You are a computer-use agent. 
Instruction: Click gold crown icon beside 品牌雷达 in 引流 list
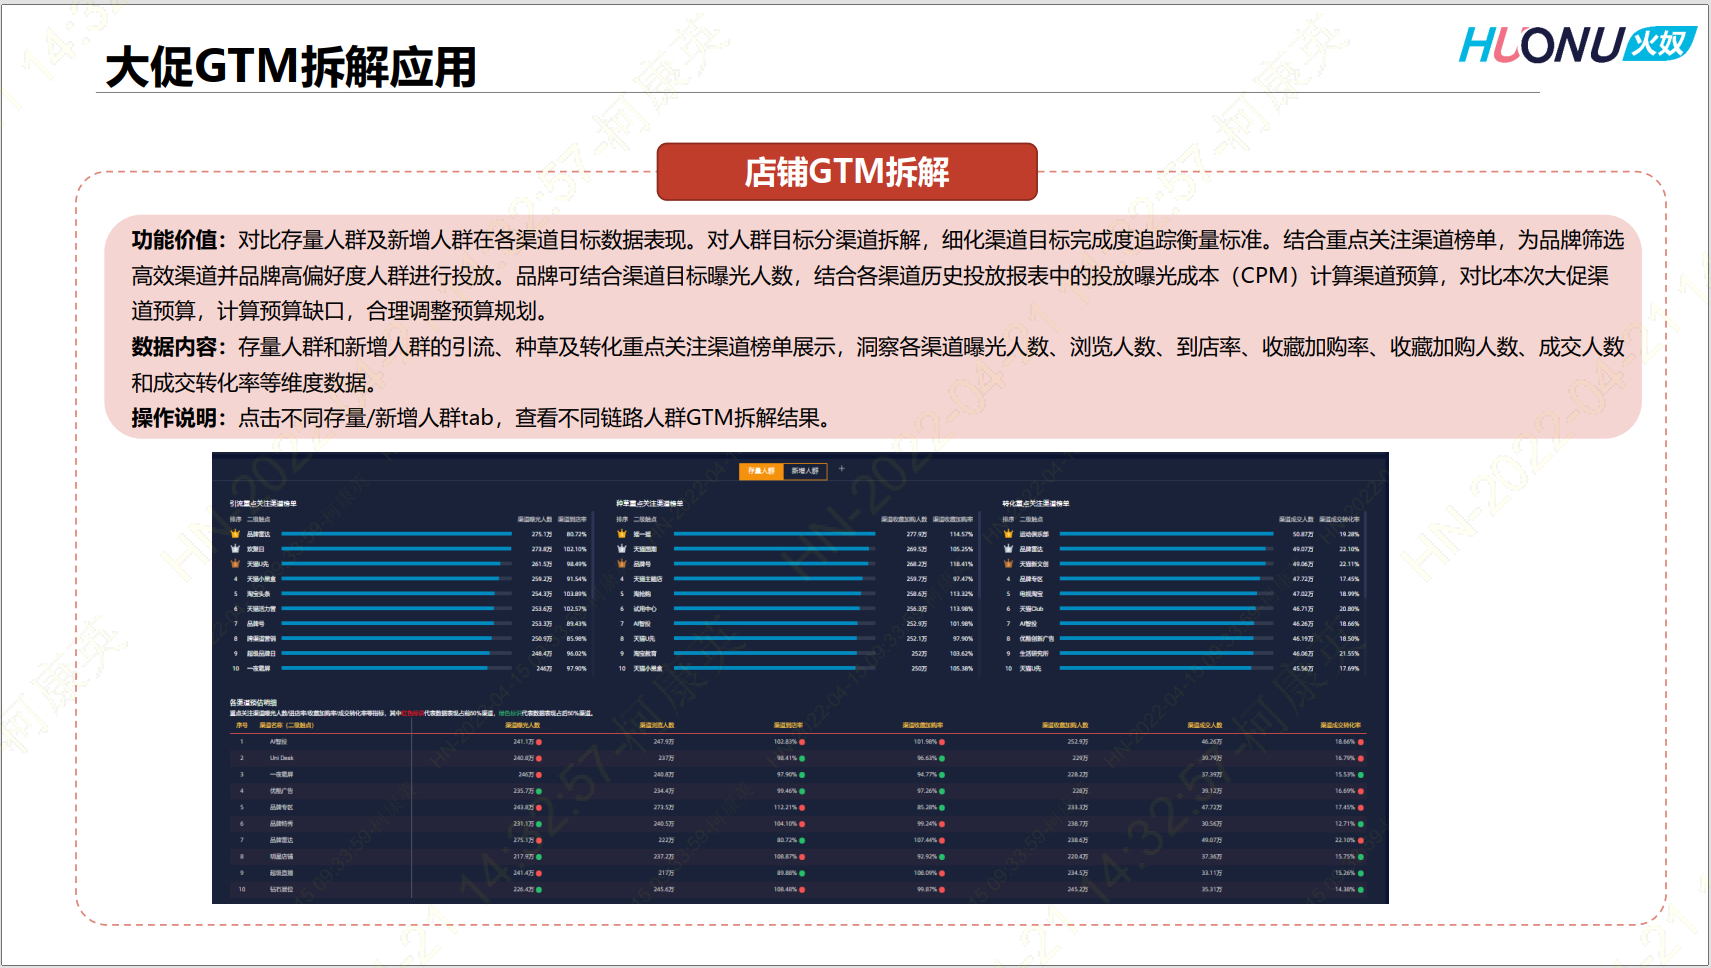point(236,534)
